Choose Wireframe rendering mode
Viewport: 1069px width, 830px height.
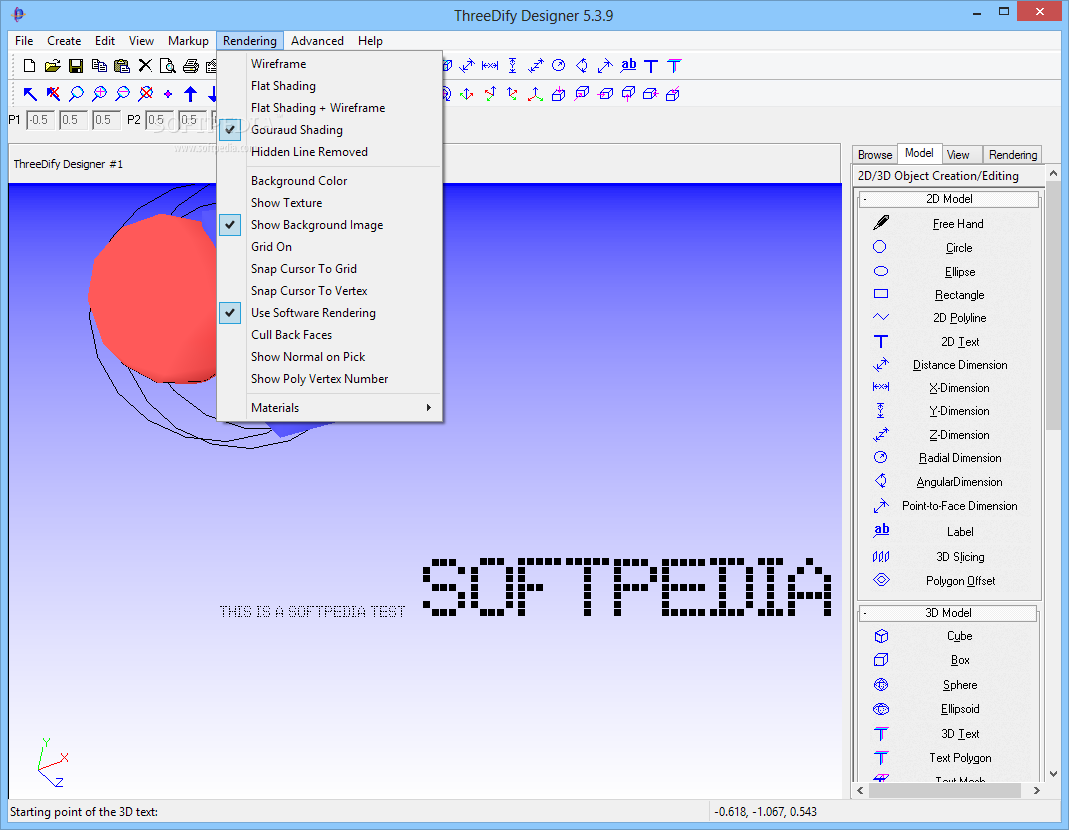point(330,63)
